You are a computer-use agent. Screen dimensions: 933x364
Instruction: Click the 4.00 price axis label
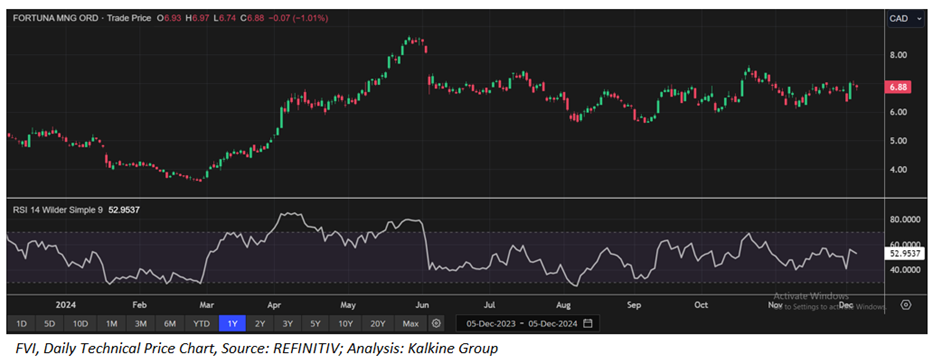coord(898,170)
